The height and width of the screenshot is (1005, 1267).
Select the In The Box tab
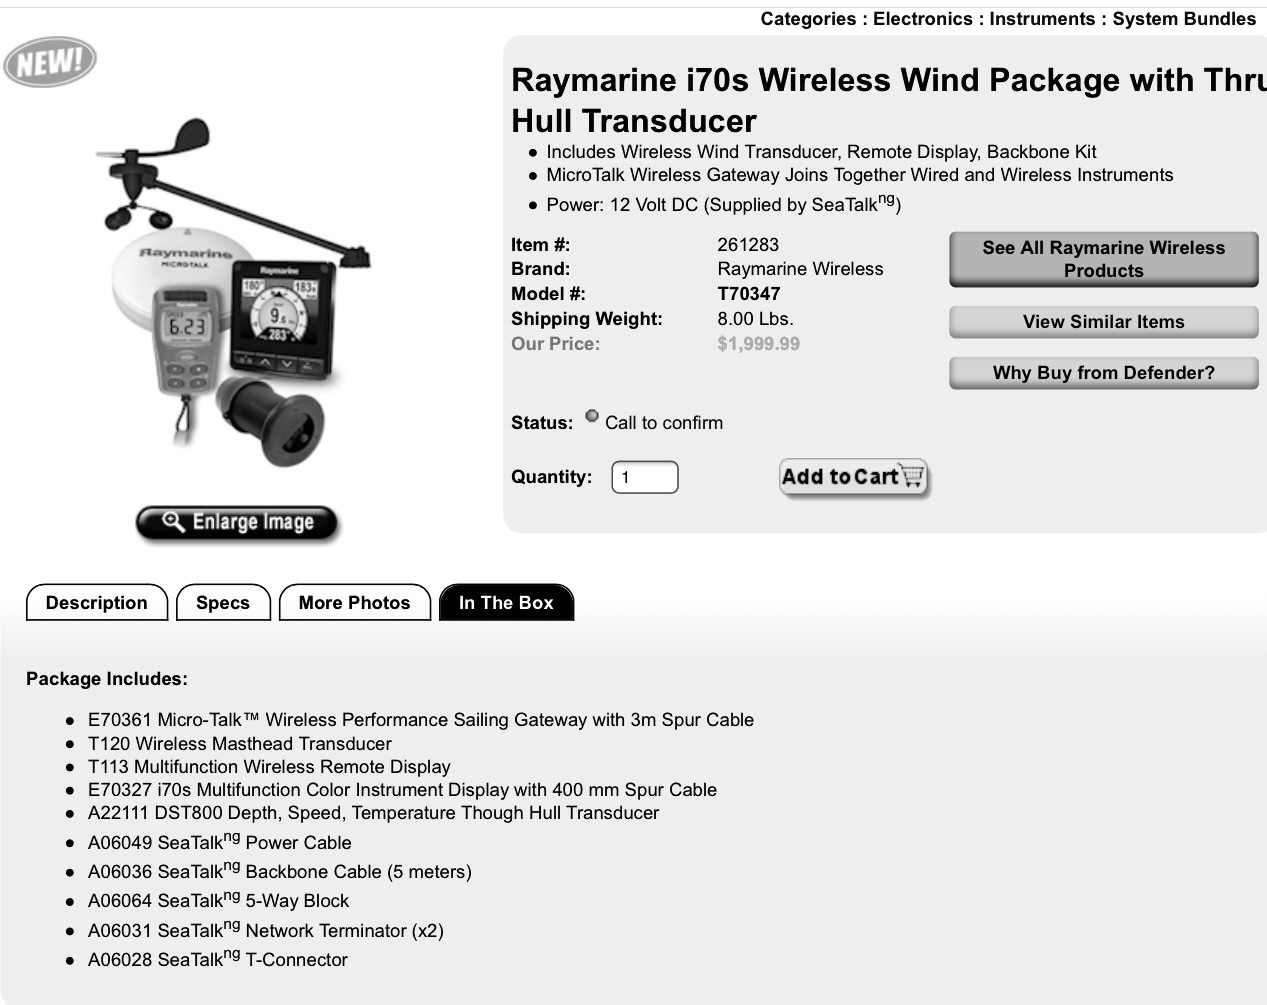tap(506, 603)
